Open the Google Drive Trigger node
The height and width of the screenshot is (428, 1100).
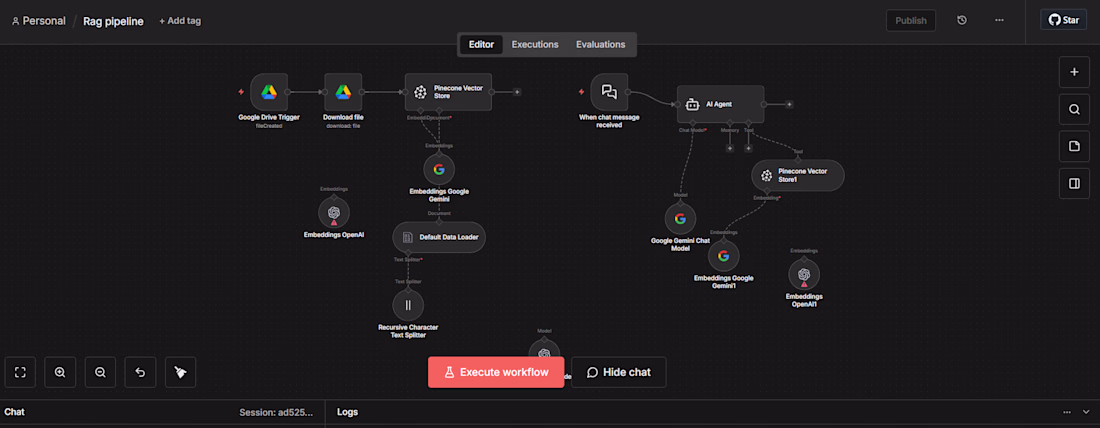click(x=269, y=92)
